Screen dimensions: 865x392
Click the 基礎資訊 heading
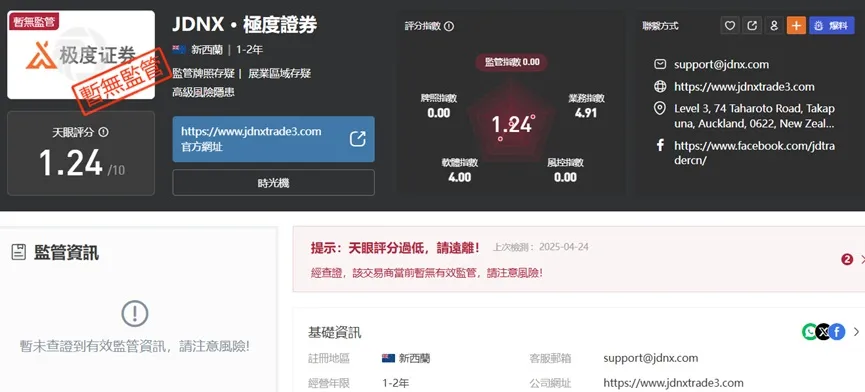(335, 332)
